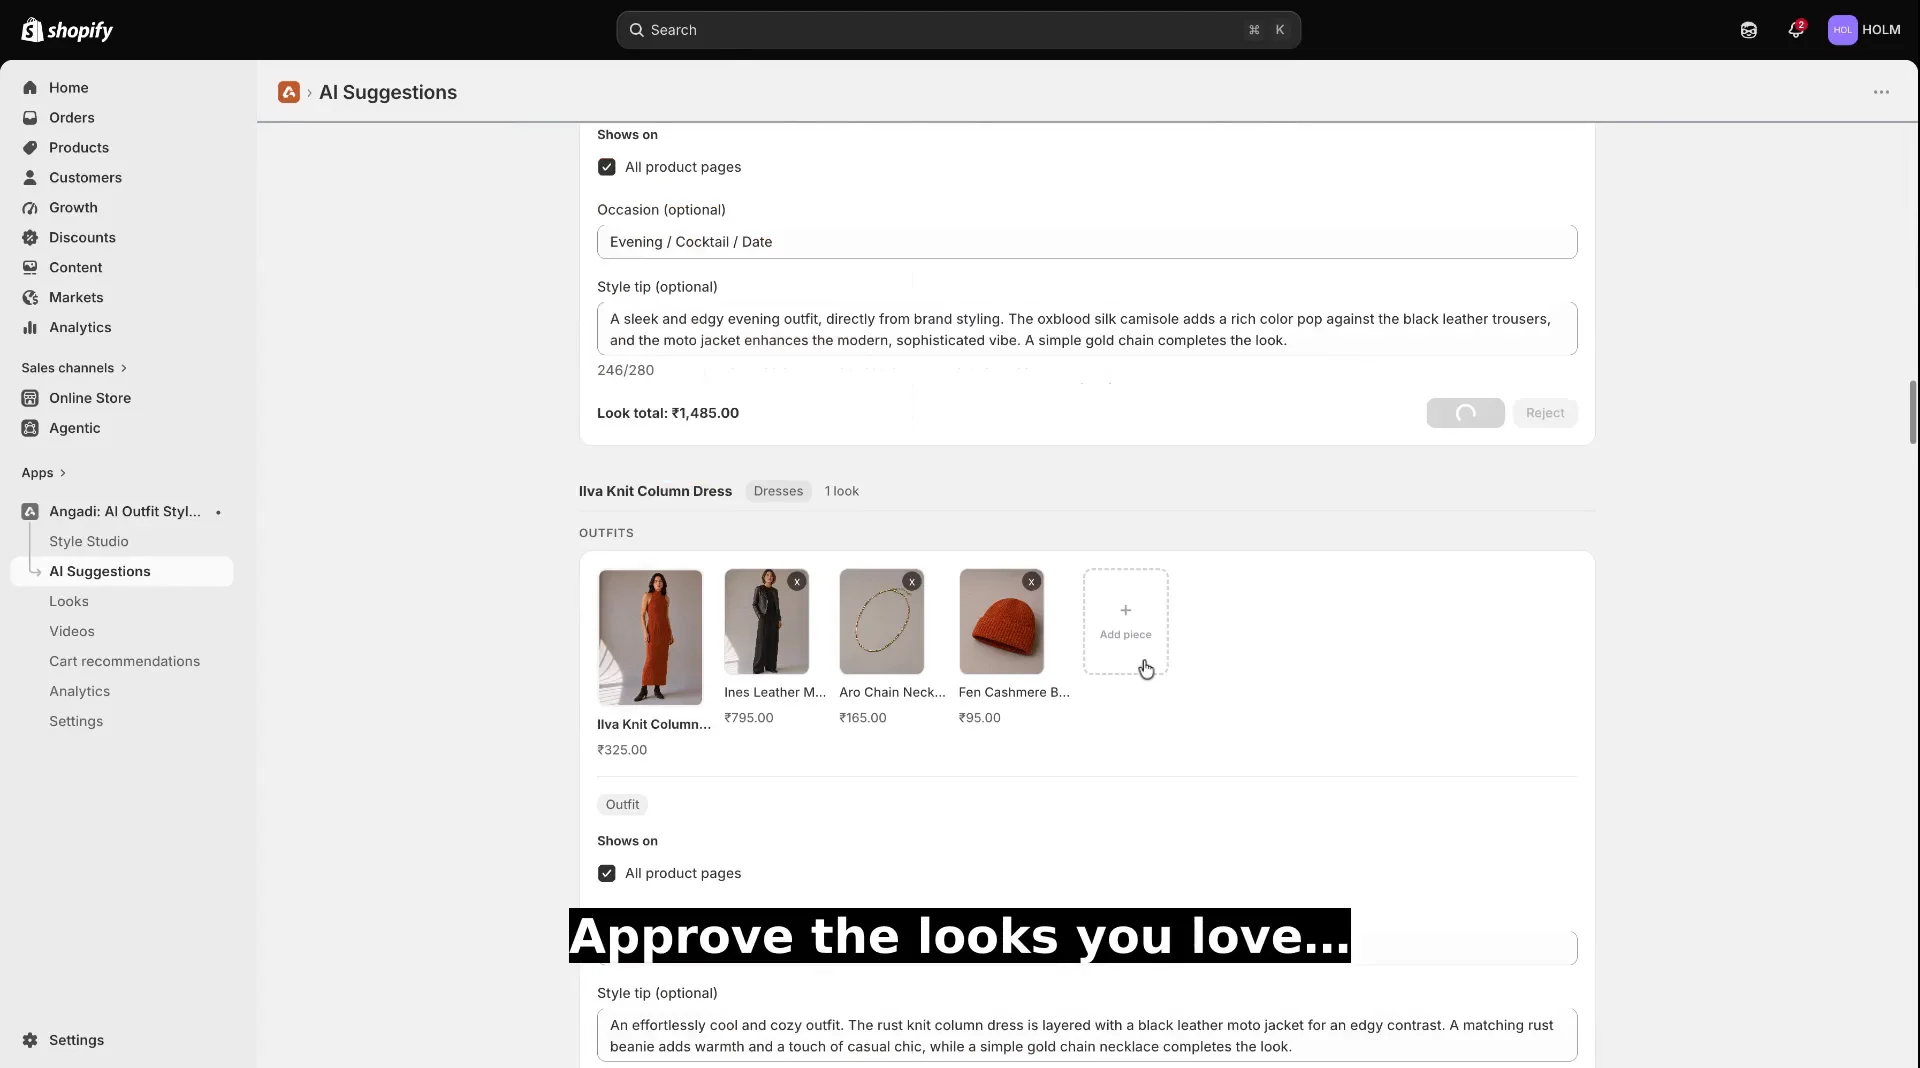This screenshot has height=1068, width=1920.
Task: Click the Markets globe icon
Action: [x=30, y=298]
